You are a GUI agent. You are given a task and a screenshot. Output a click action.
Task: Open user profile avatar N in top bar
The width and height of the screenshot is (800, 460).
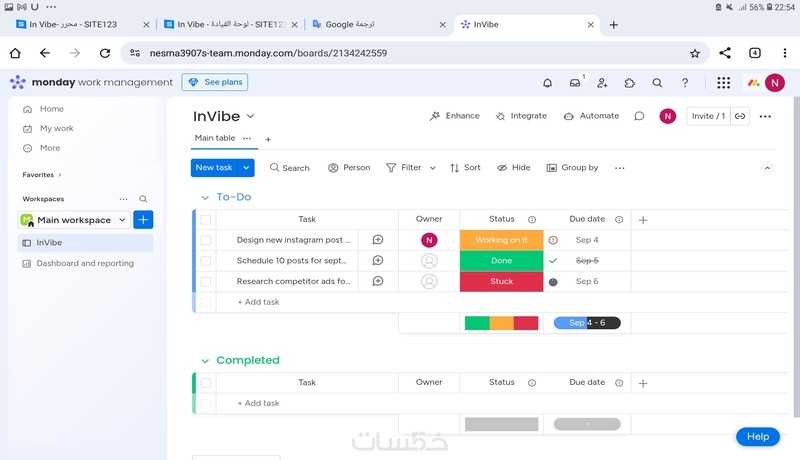point(775,83)
